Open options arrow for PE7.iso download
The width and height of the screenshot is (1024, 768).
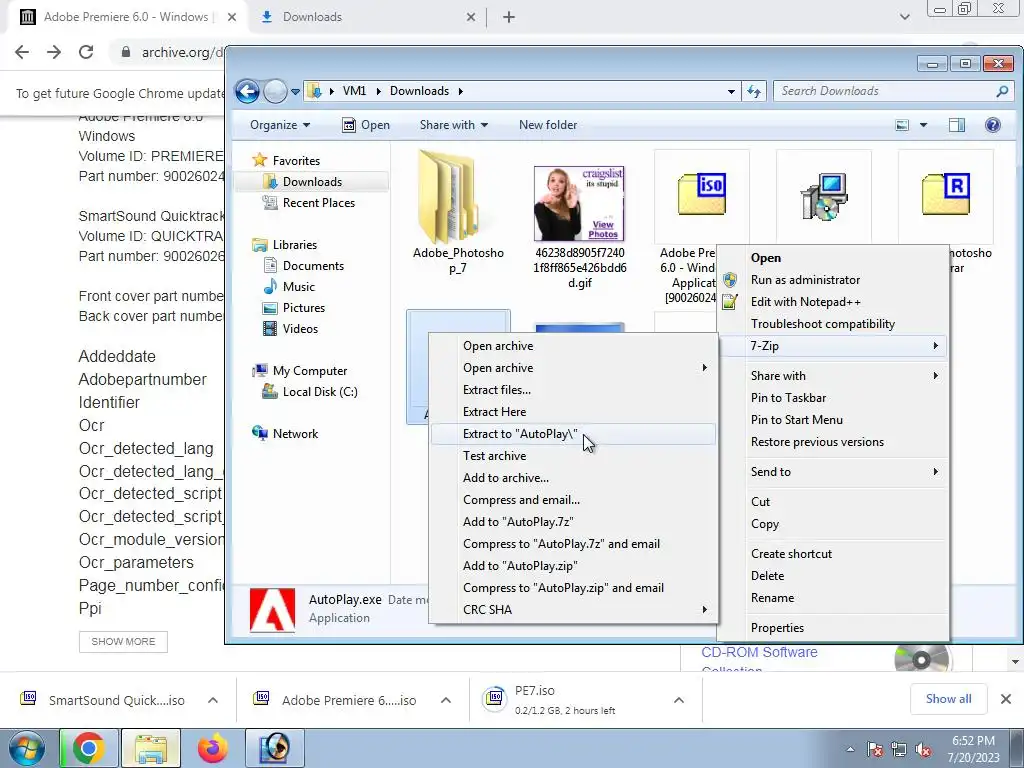coord(679,700)
